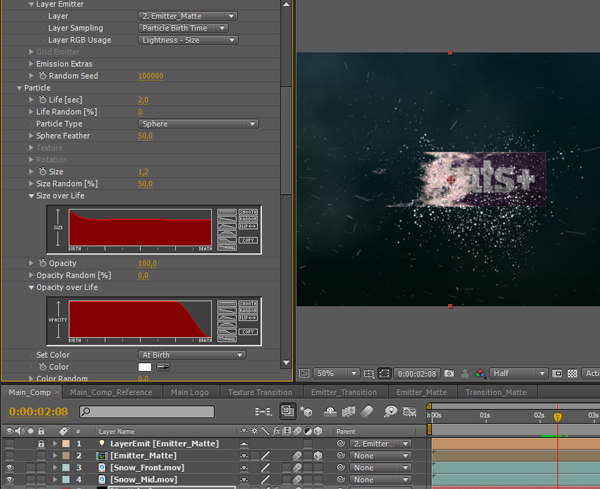Open the Texture Transition tab
Viewport: 600px width, 489px height.
click(x=260, y=392)
